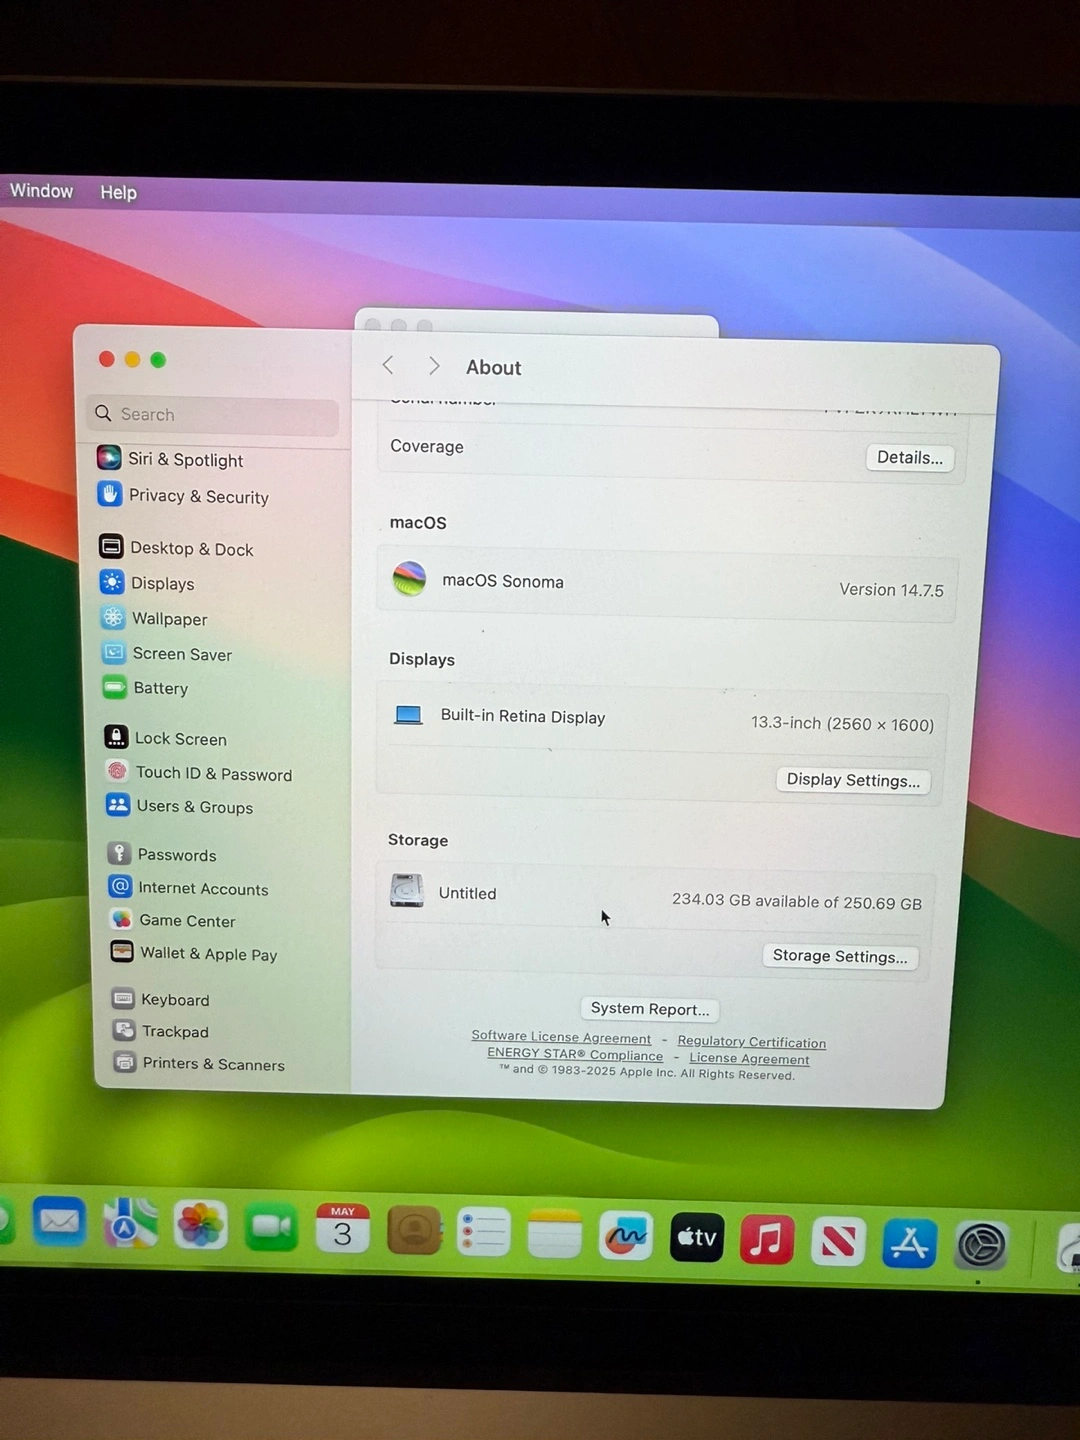
Task: Launch Contacts from the Dock
Action: click(414, 1231)
